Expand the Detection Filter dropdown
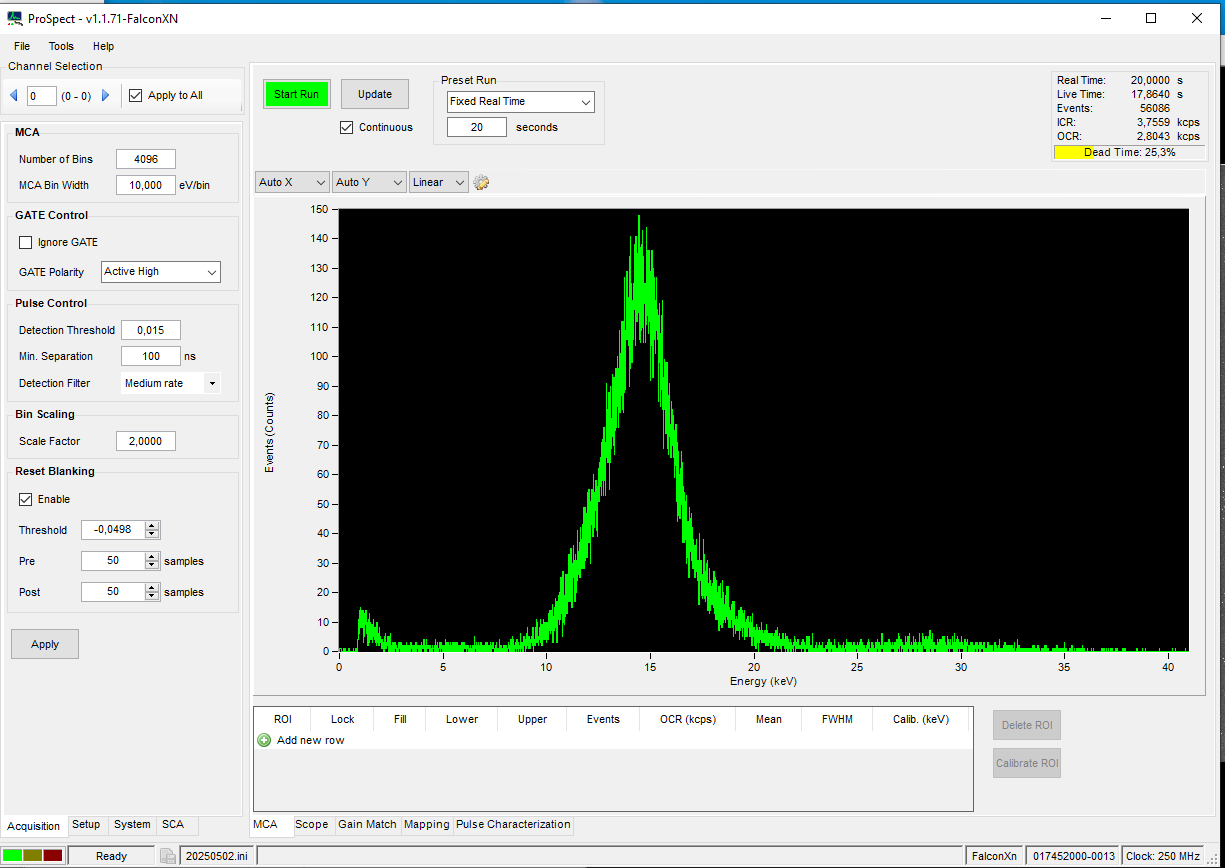This screenshot has height=868, width=1225. click(170, 383)
